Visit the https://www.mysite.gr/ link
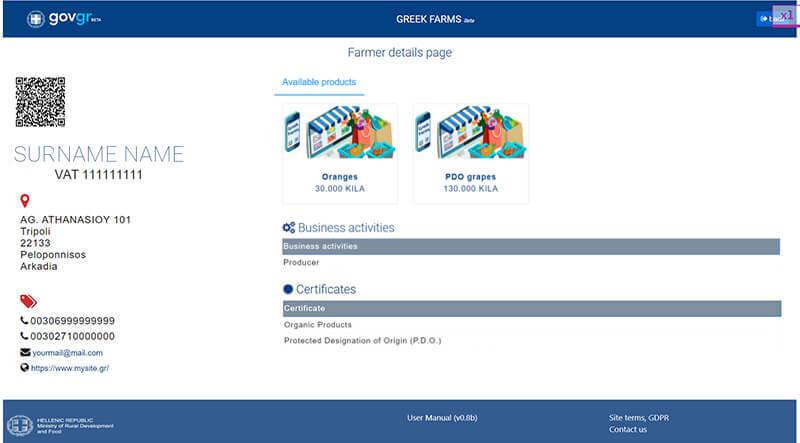 pos(70,368)
